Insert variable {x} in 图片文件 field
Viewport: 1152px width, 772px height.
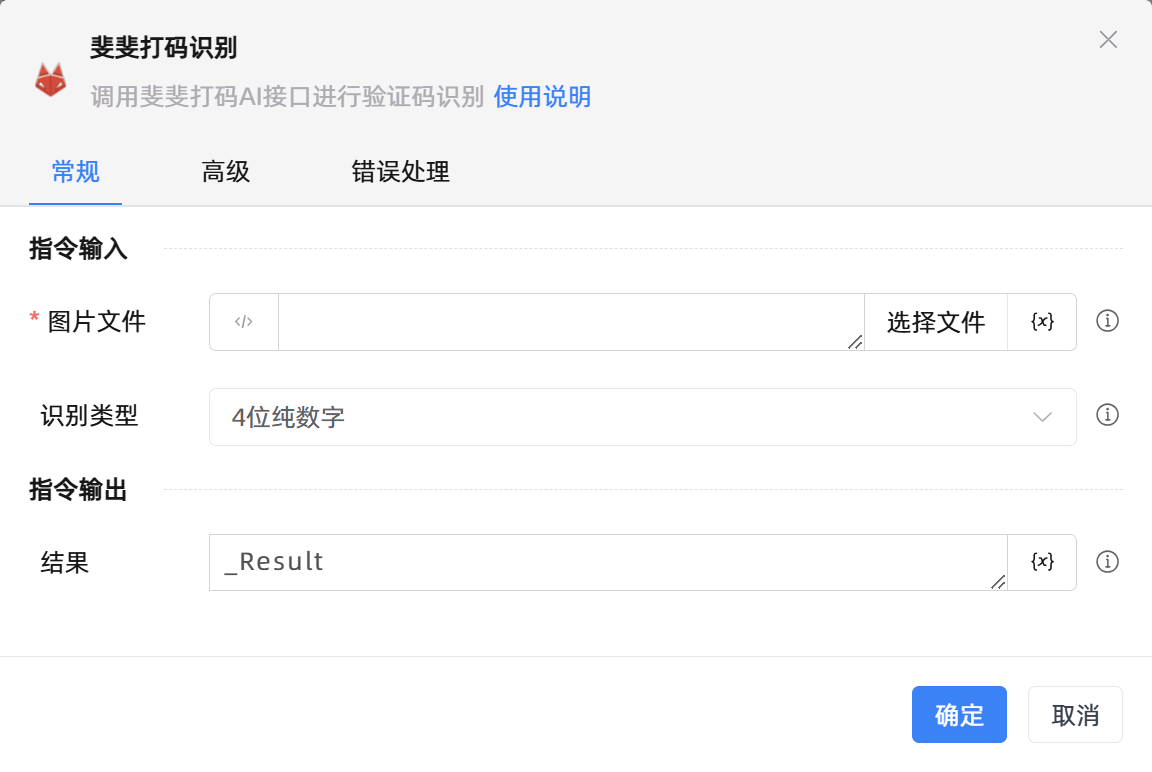[x=1042, y=322]
